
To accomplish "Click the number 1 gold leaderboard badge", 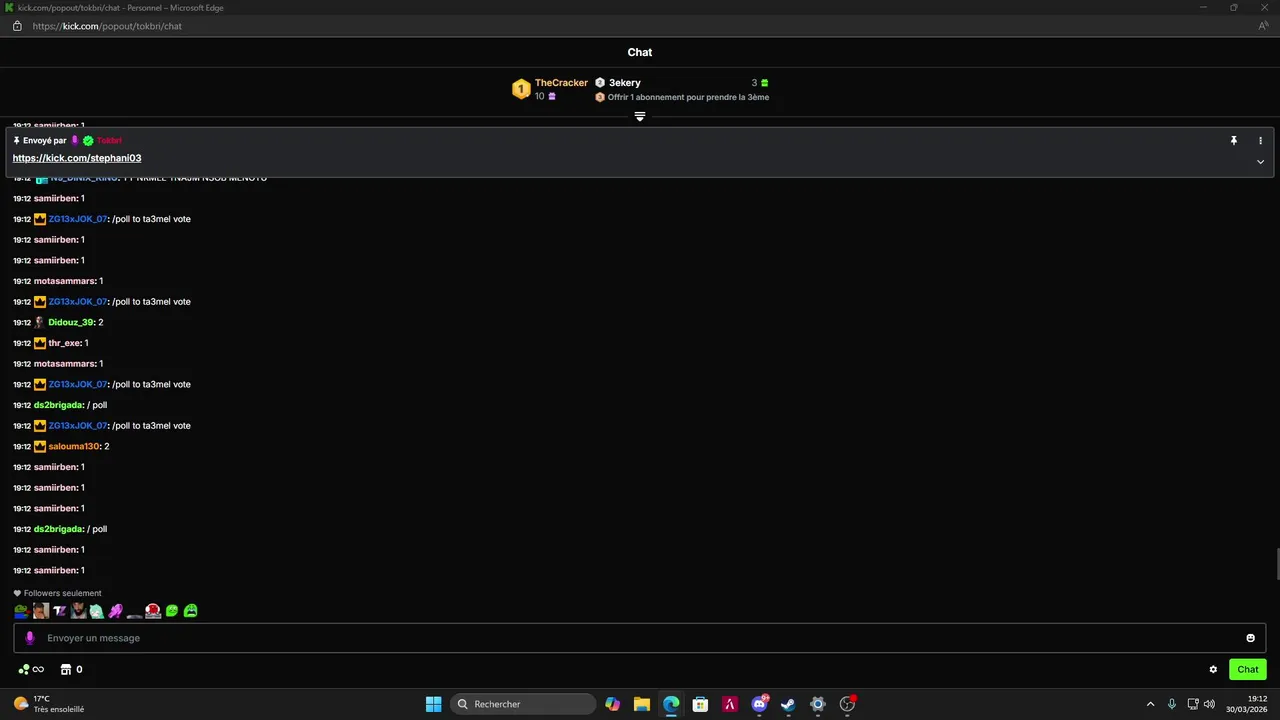I will (x=520, y=89).
